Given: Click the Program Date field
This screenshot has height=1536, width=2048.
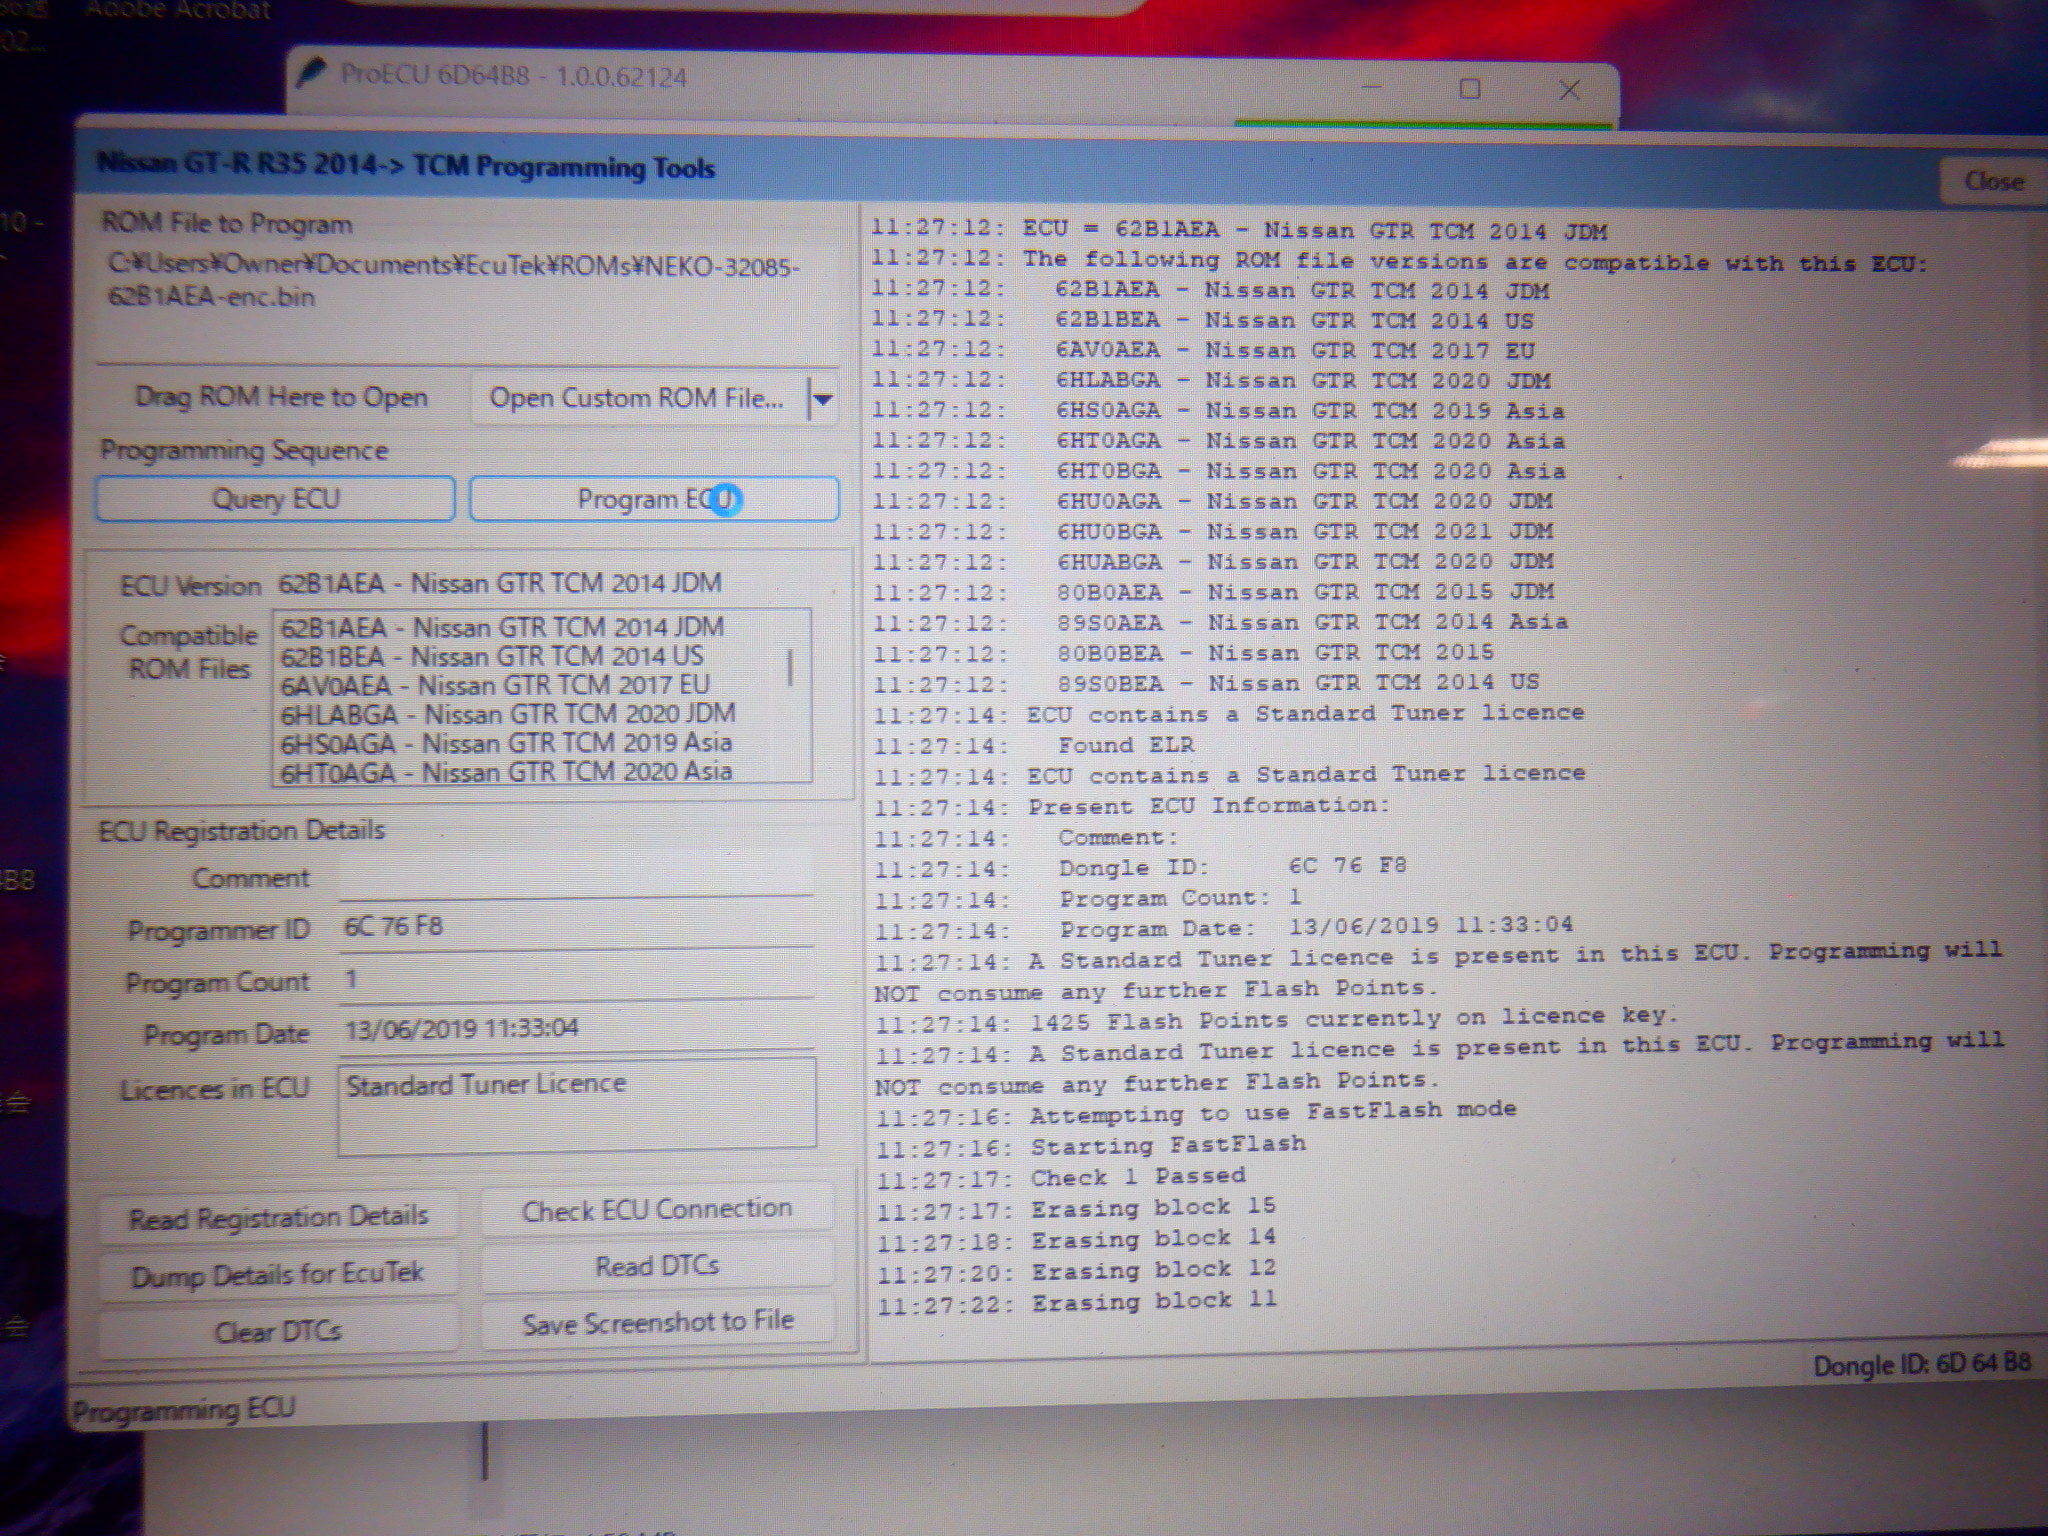Looking at the screenshot, I should tap(576, 1028).
